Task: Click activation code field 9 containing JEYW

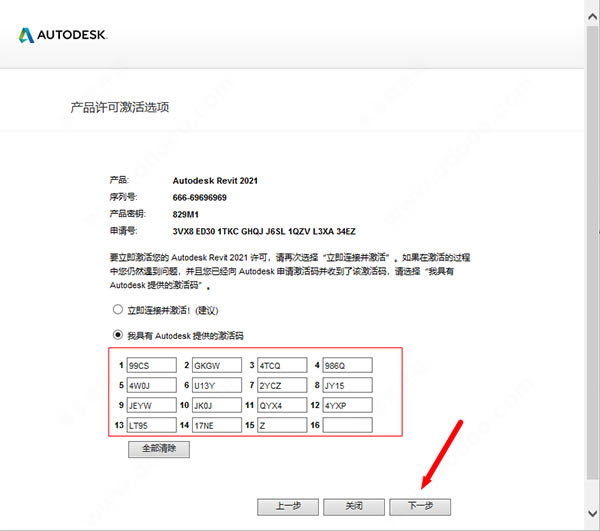Action: pos(152,405)
